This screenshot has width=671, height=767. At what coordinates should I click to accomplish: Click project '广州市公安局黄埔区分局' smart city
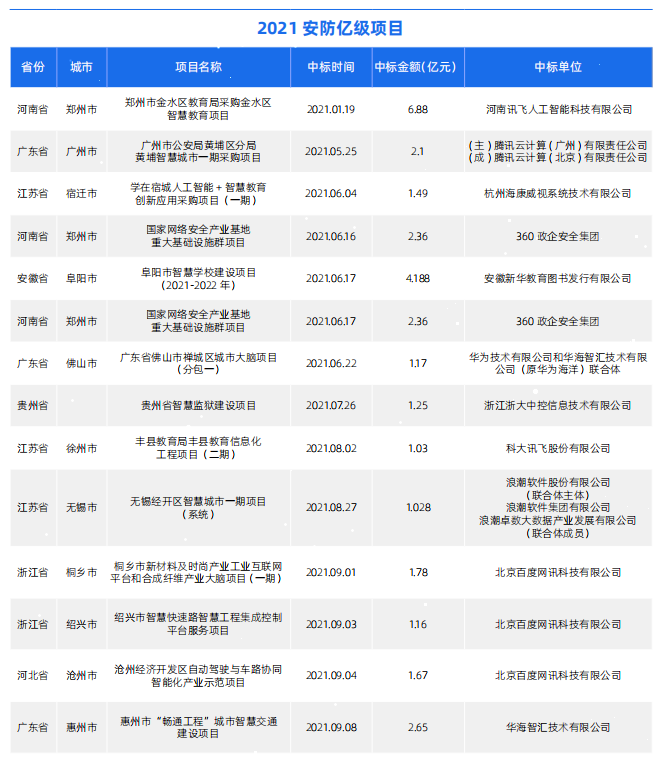(198, 152)
